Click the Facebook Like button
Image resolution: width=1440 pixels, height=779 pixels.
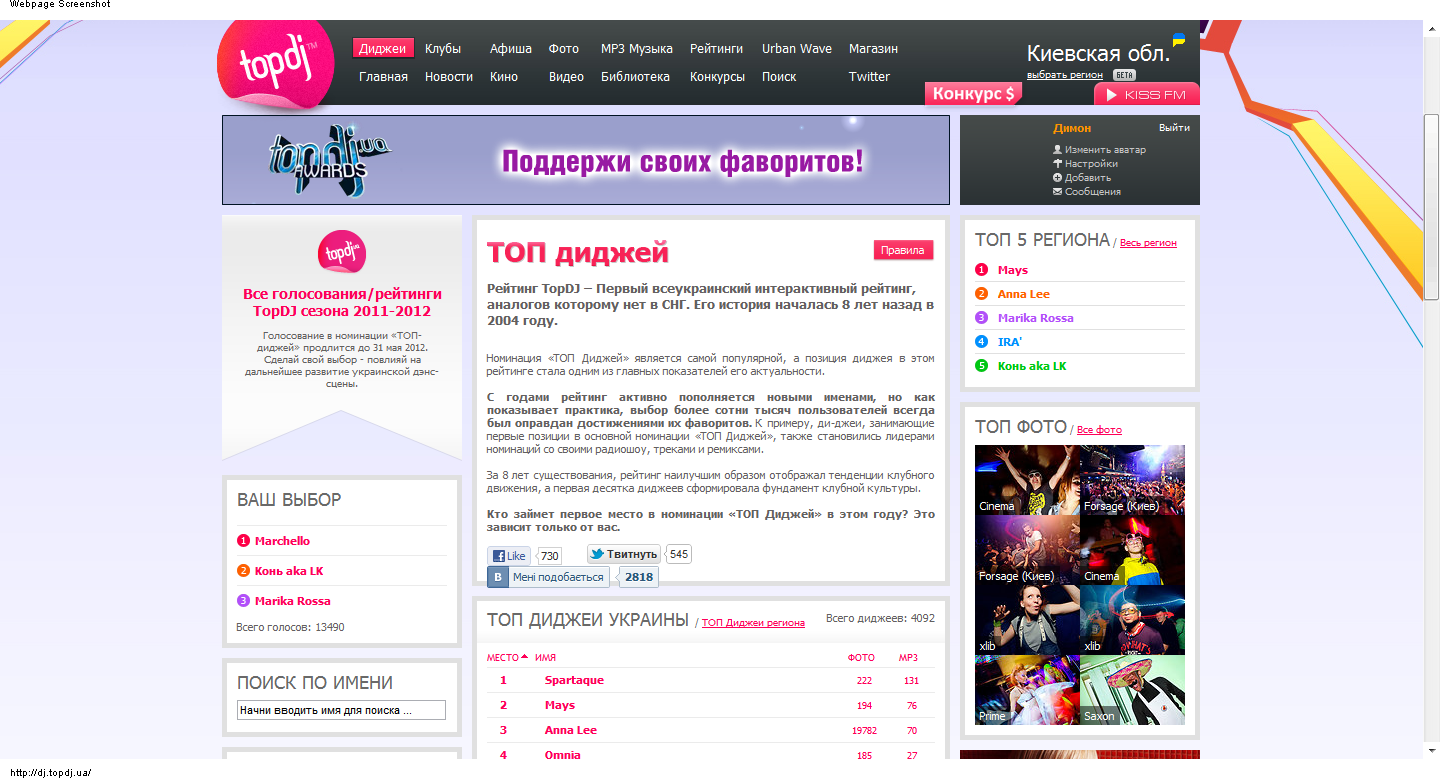tap(509, 556)
